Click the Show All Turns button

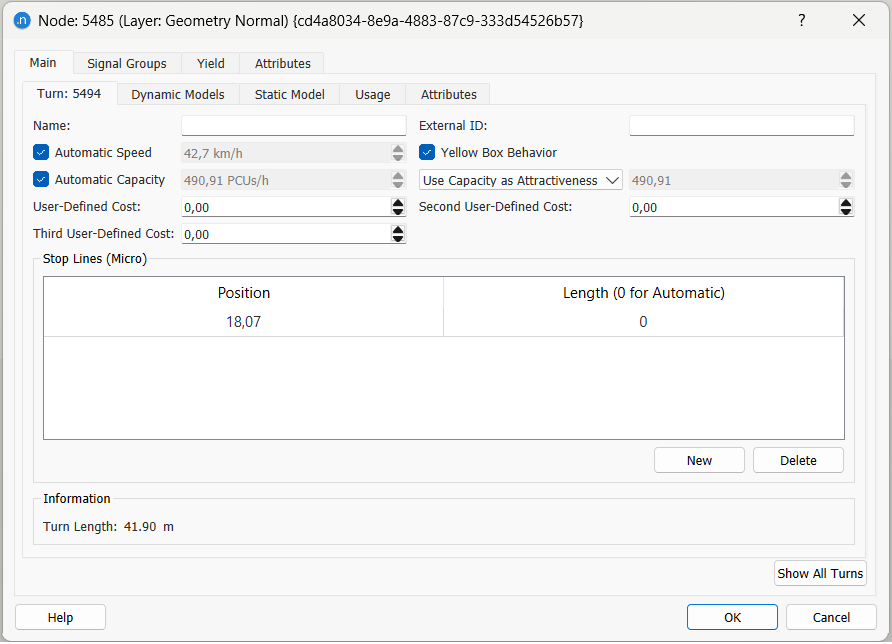point(820,574)
